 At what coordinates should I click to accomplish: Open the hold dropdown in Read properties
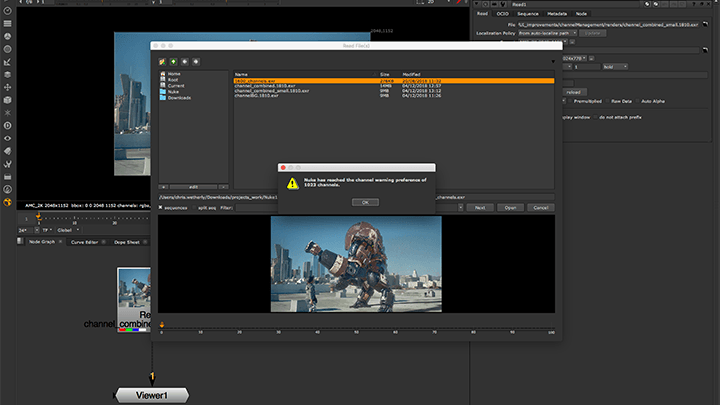coord(615,67)
